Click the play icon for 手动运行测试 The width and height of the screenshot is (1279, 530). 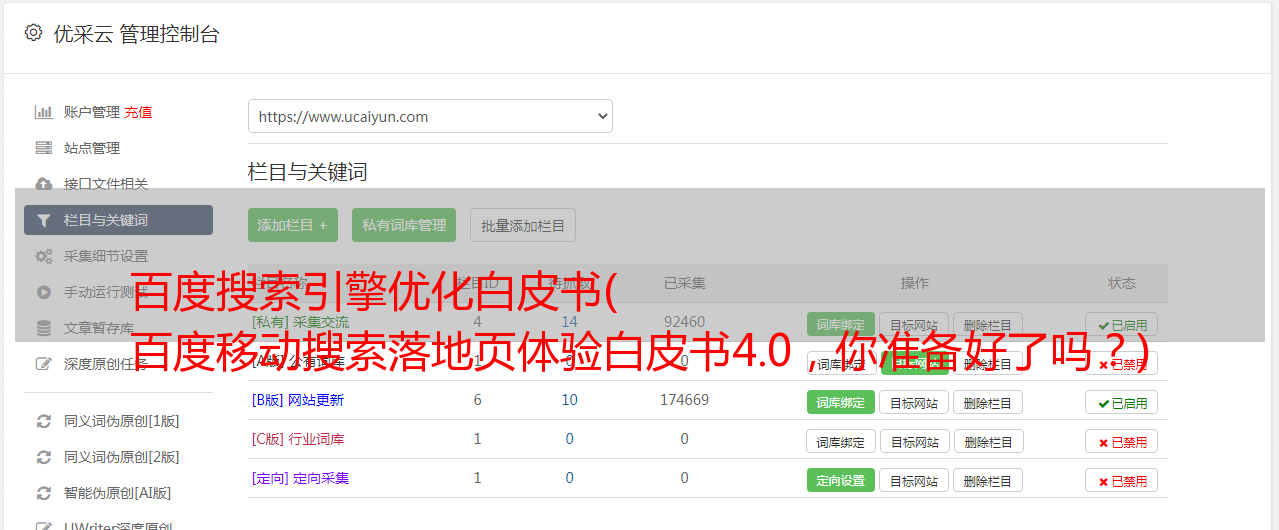[43, 292]
